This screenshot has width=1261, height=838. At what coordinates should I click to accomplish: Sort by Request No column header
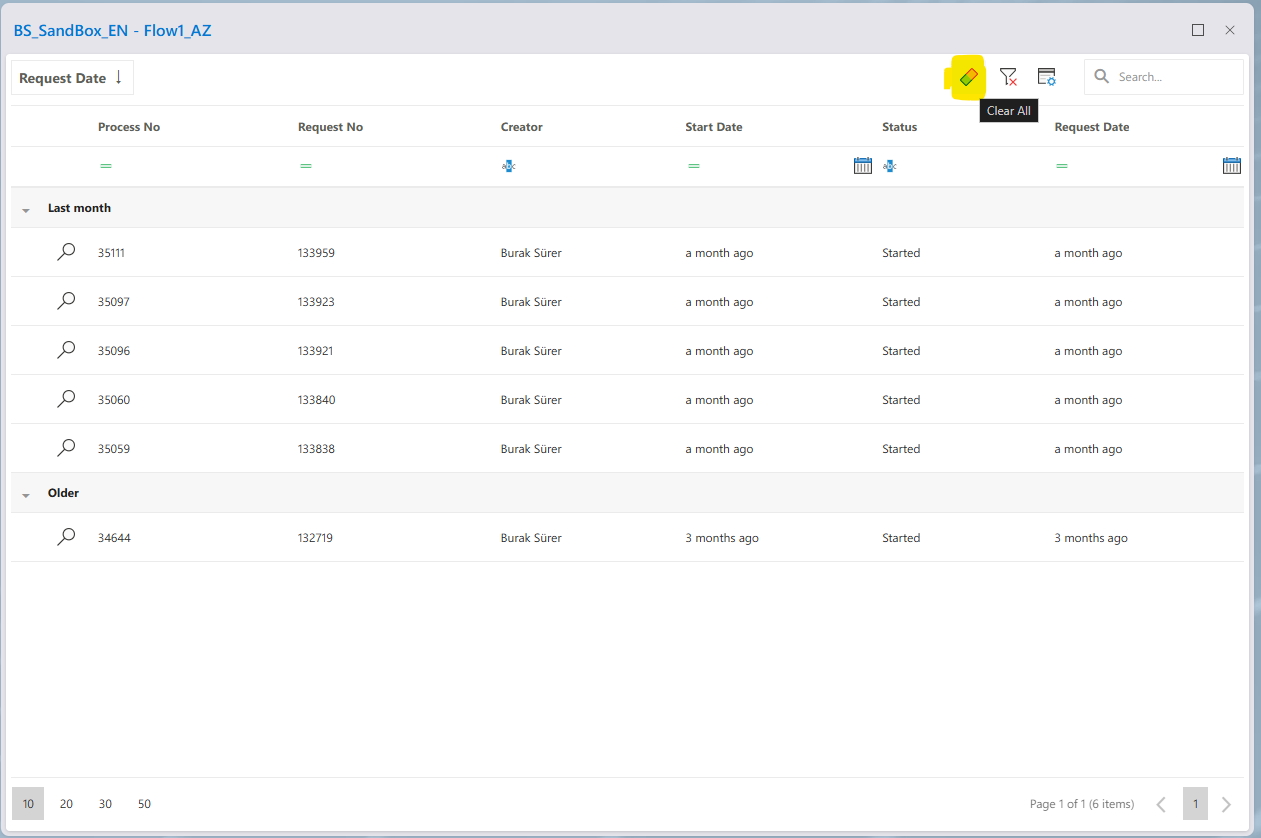(x=330, y=127)
